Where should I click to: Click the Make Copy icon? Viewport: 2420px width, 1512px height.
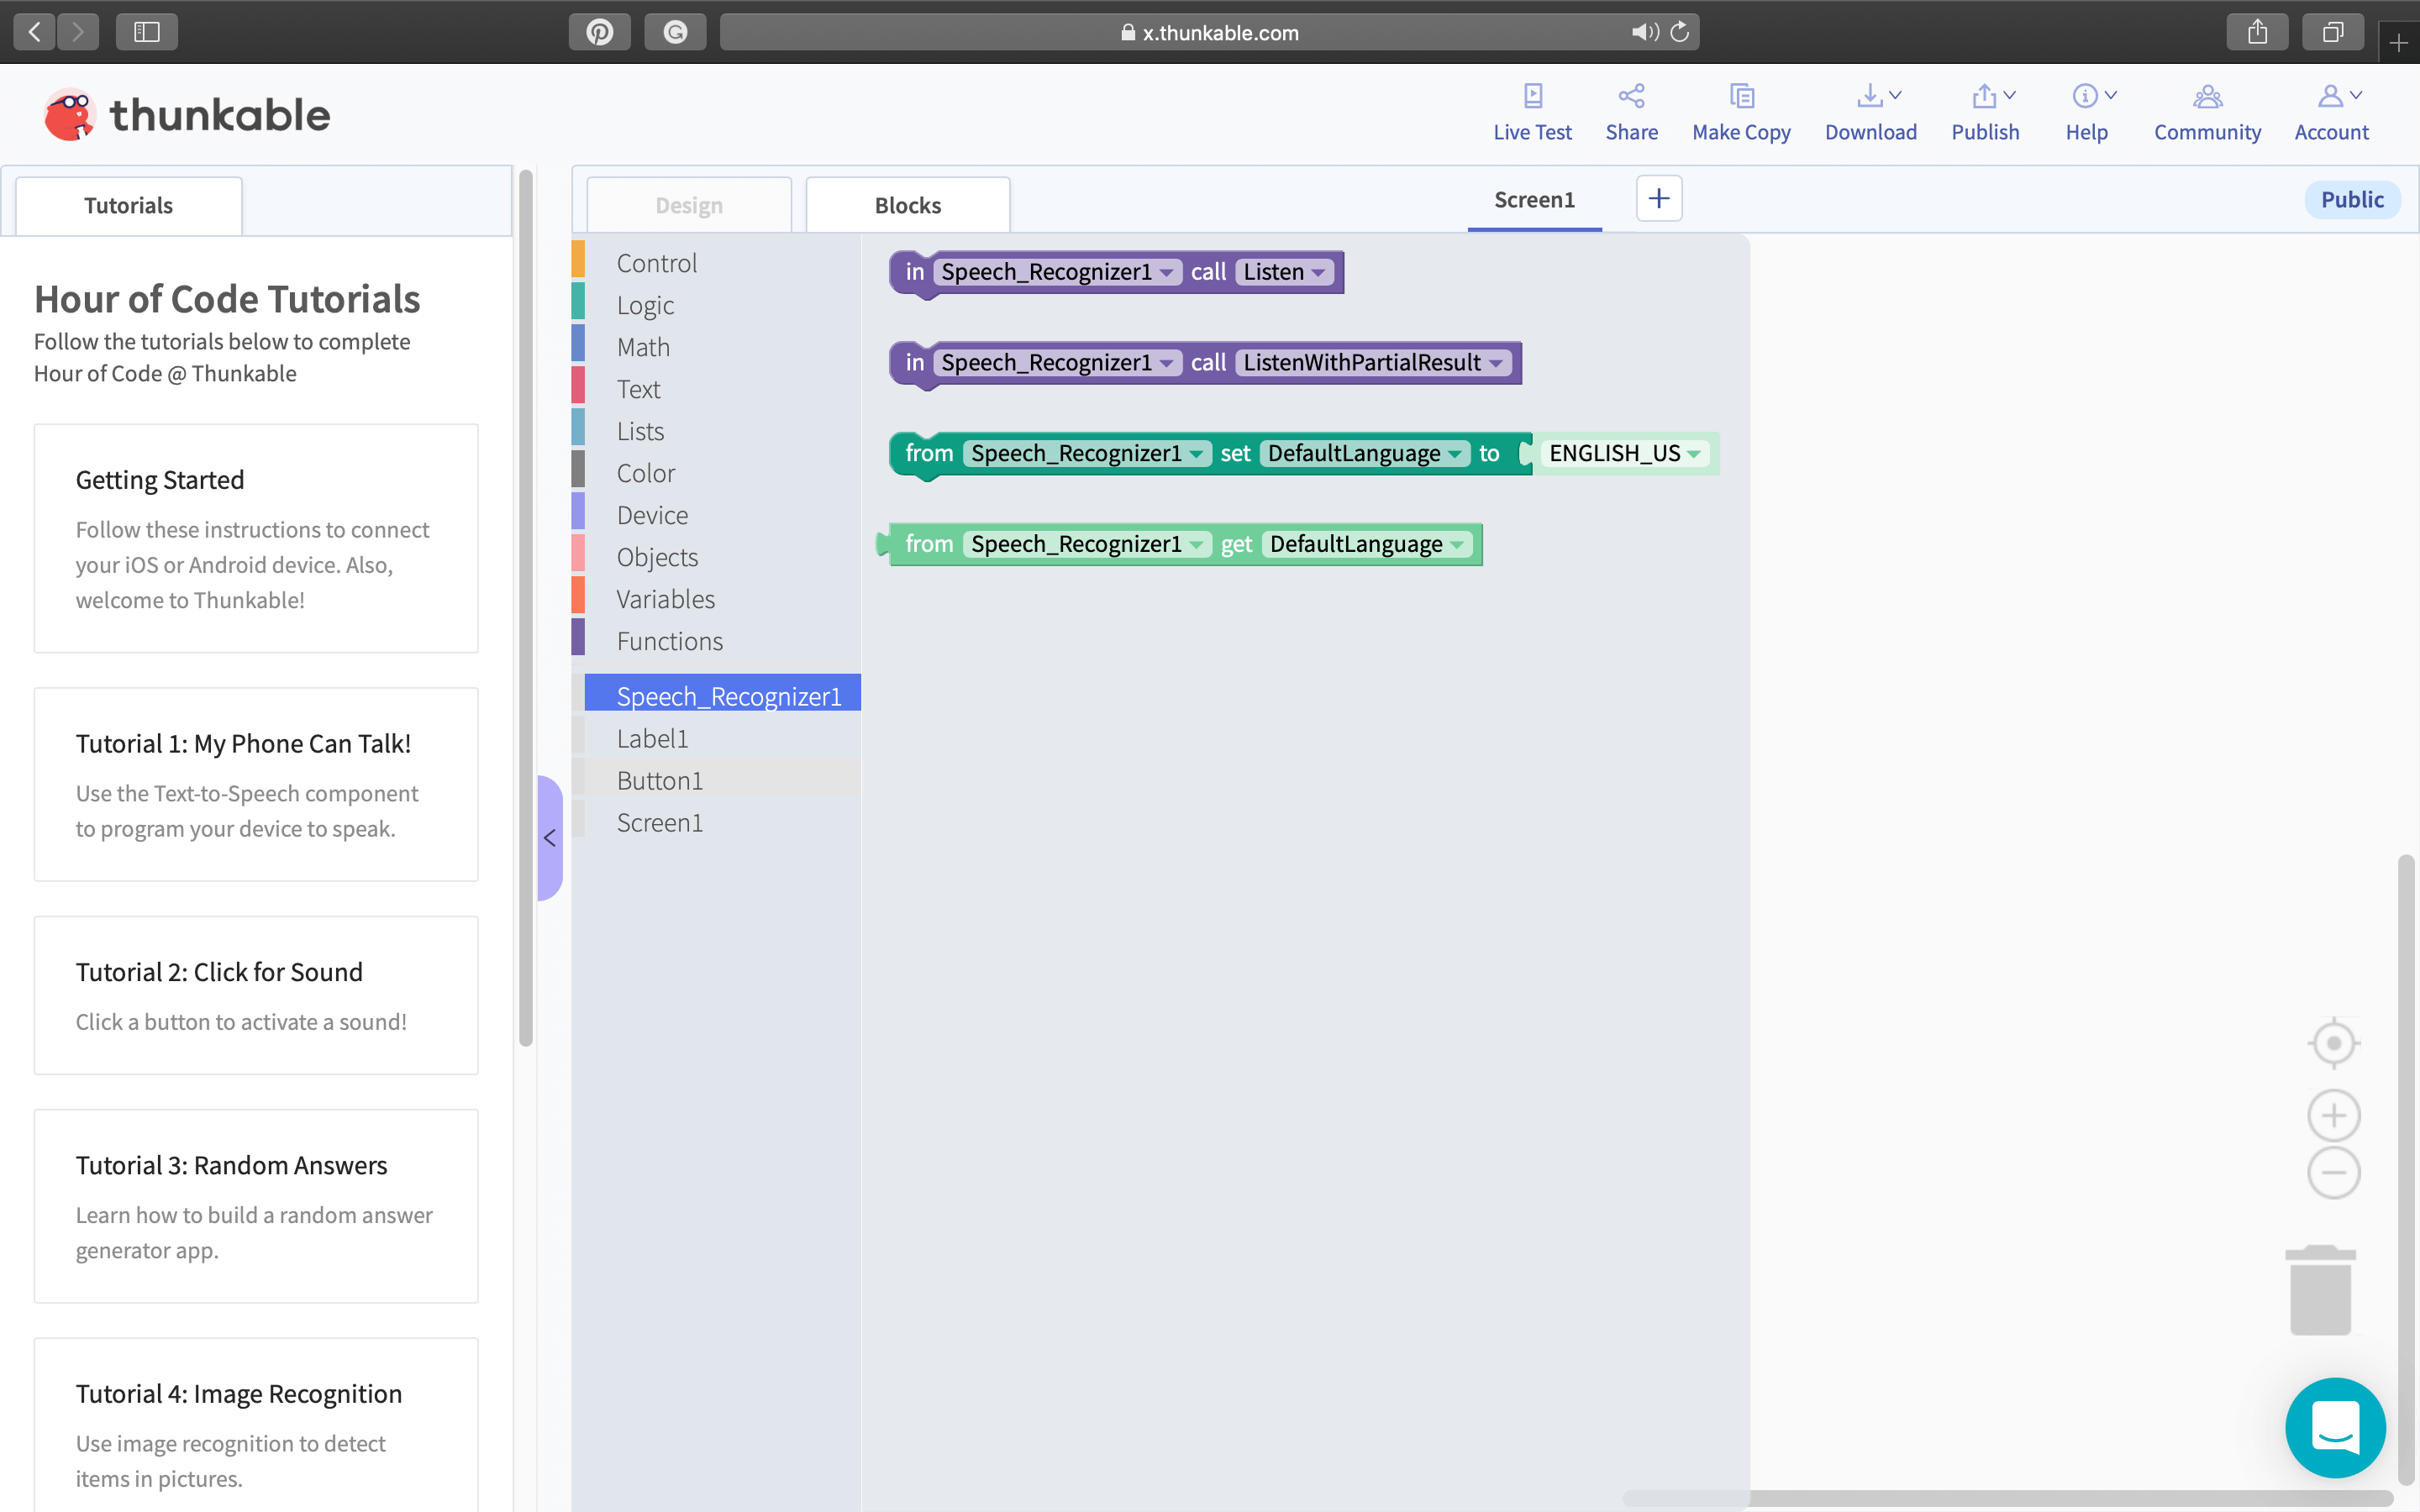pos(1741,96)
